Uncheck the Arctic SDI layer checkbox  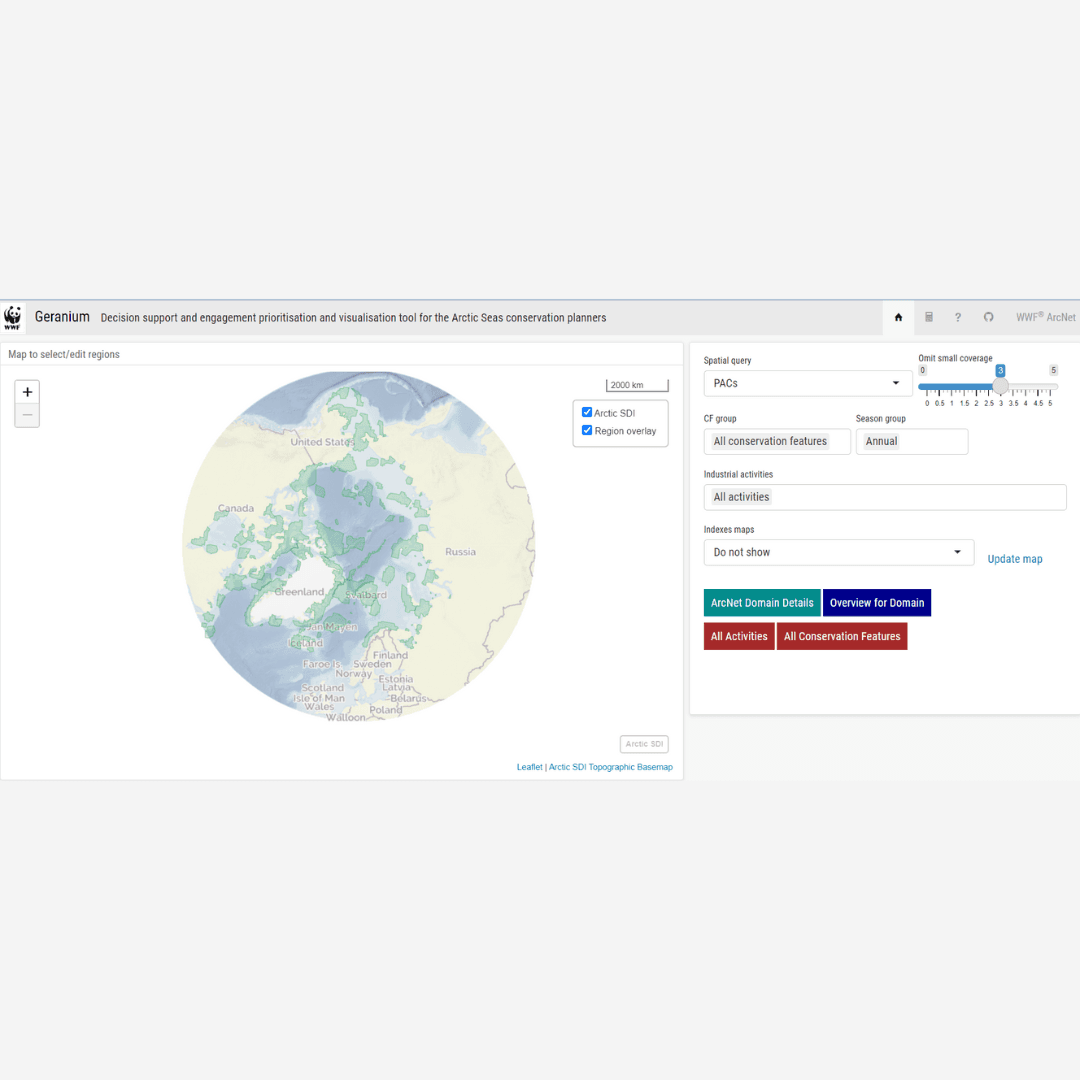(x=587, y=412)
